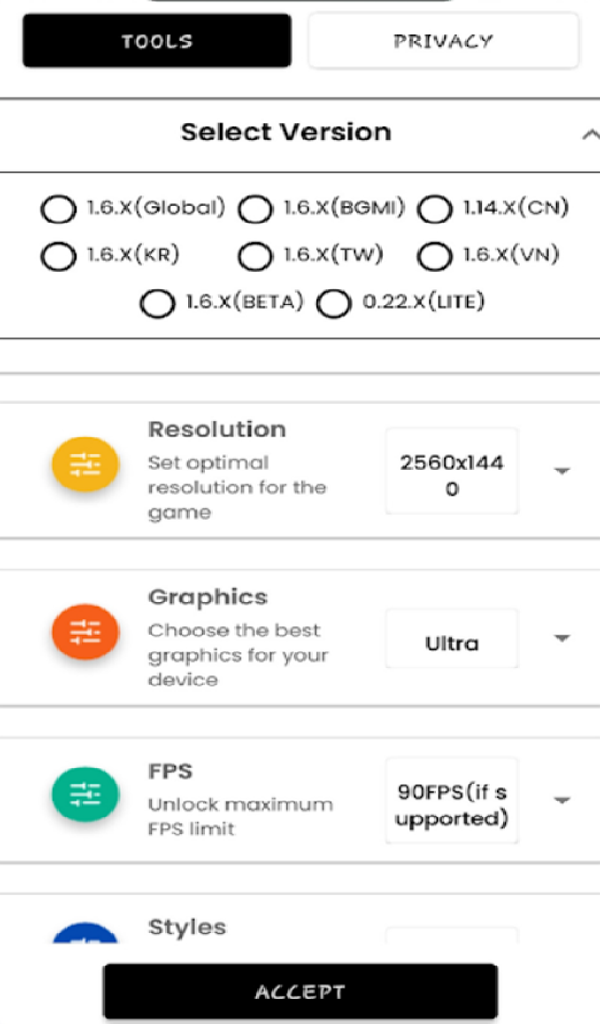600x1024 pixels.
Task: Choose the 1.6.X(VN) version radio
Action: point(434,256)
